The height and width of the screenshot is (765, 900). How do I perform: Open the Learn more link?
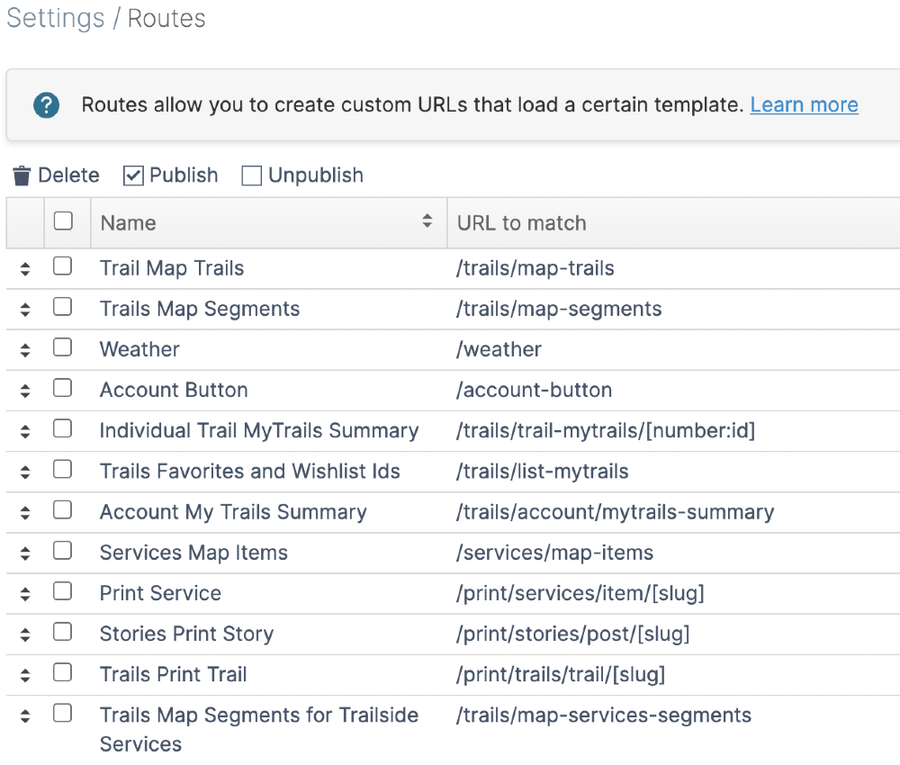804,105
